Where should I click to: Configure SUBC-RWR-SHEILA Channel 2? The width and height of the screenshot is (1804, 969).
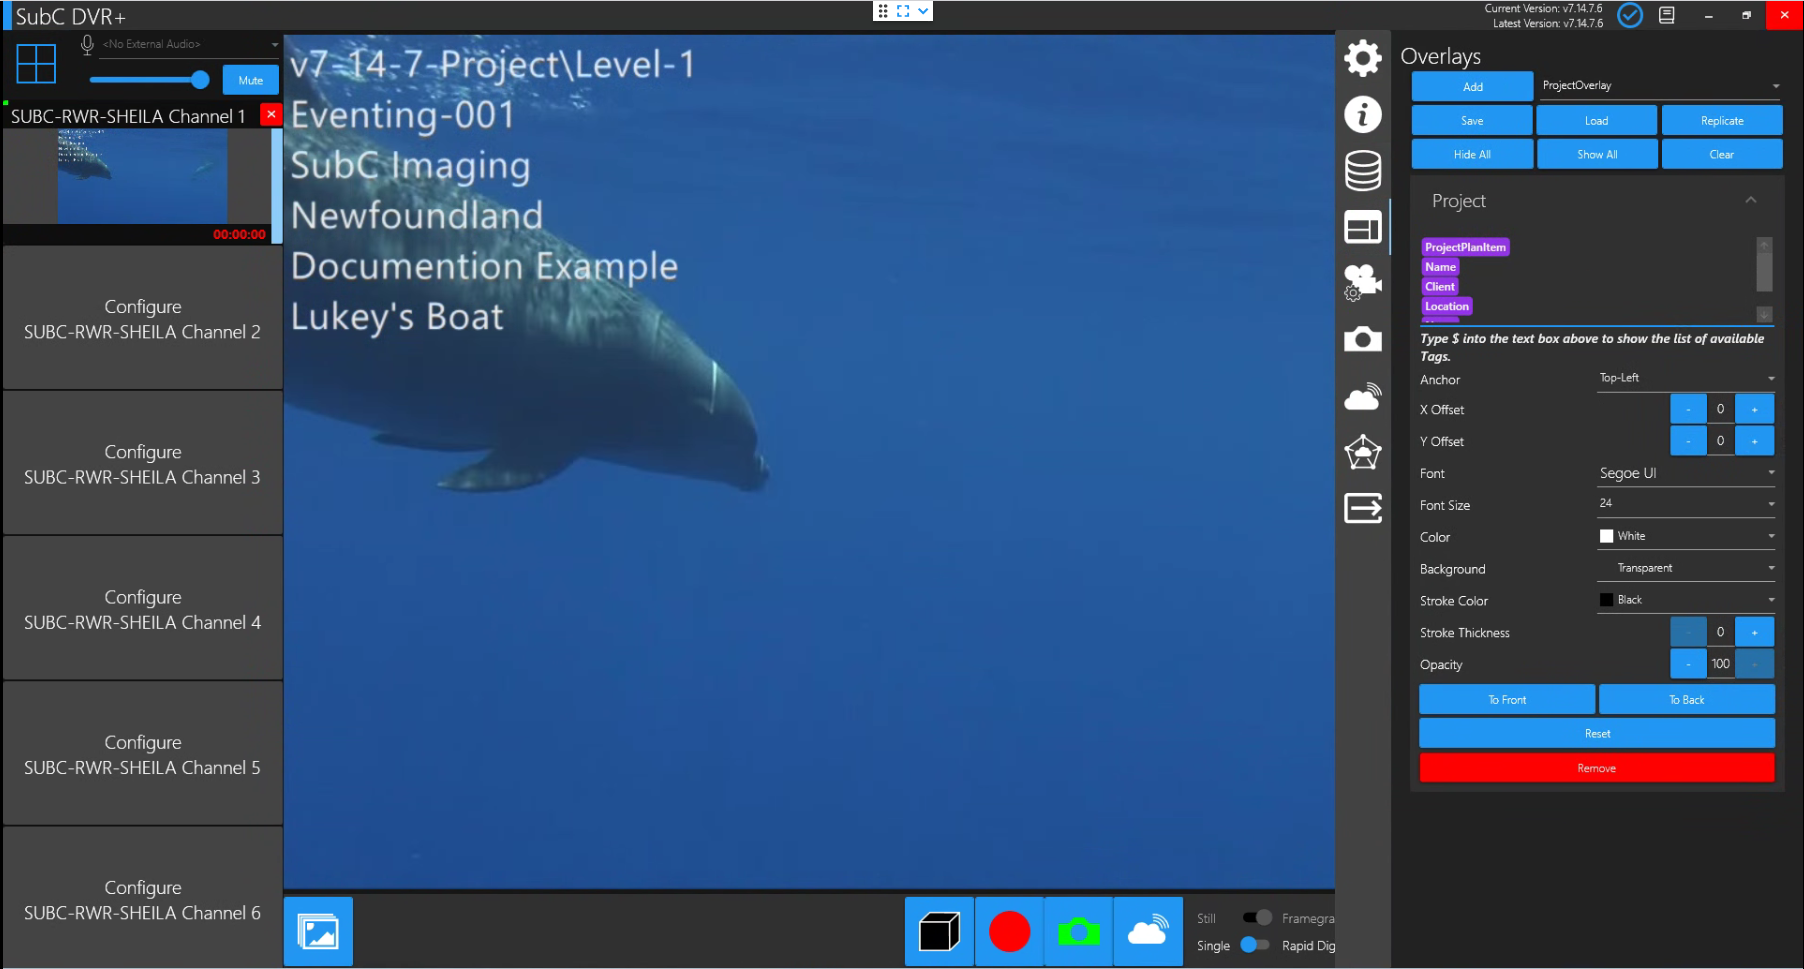tap(143, 319)
